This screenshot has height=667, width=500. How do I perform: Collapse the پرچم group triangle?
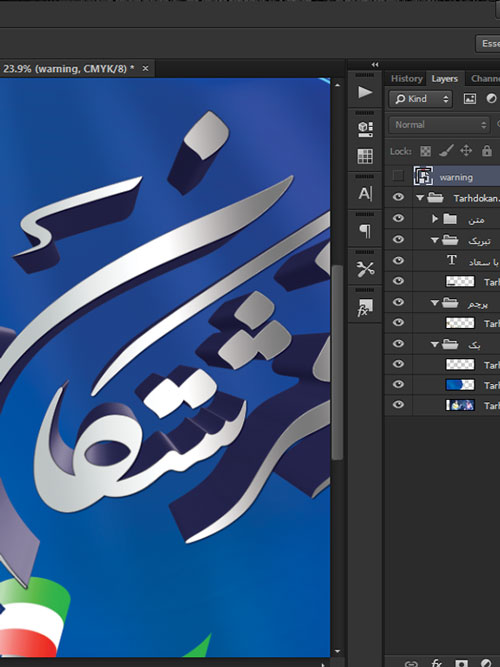tap(434, 303)
